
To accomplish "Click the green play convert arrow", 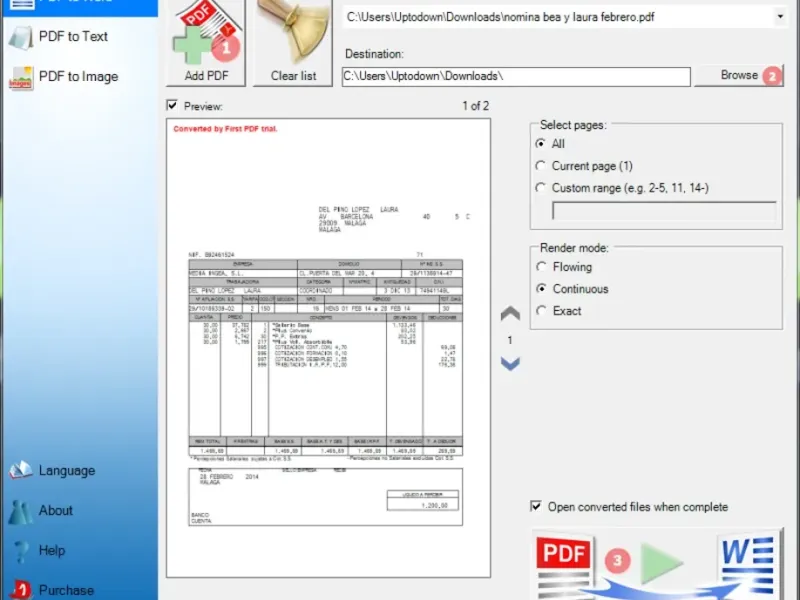I will coord(661,563).
